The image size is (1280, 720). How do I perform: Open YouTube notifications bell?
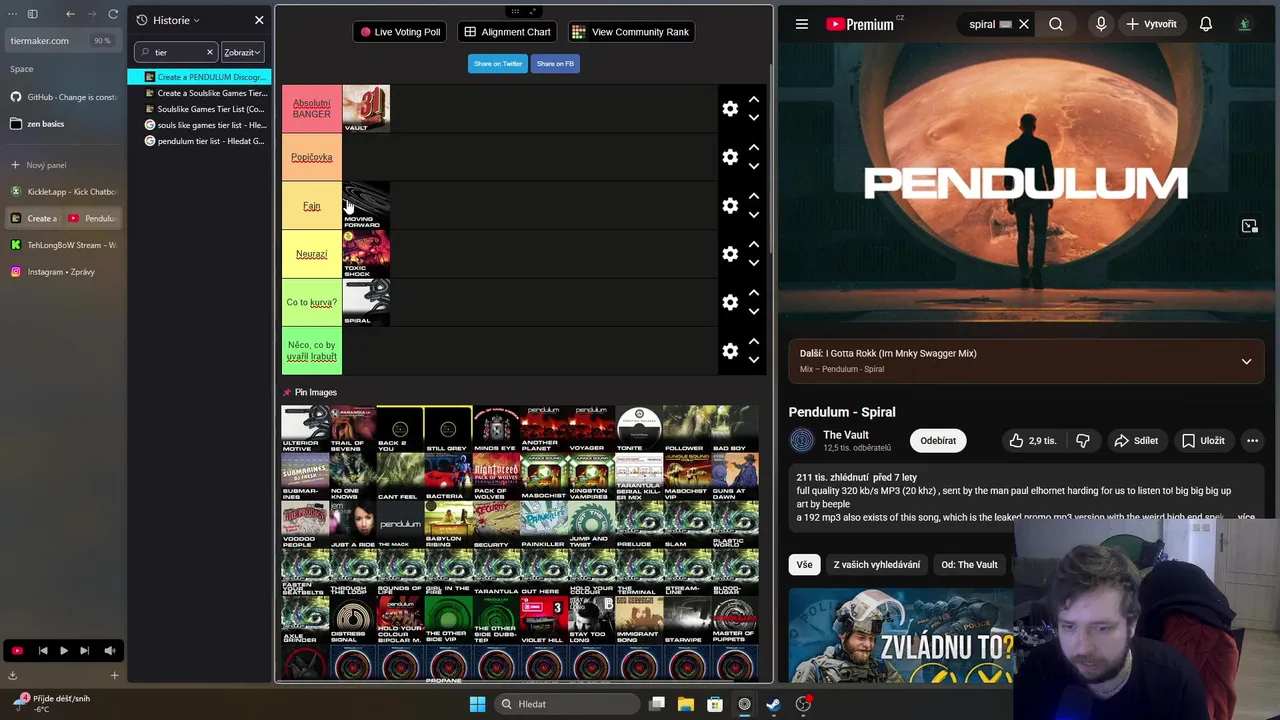(x=1206, y=24)
